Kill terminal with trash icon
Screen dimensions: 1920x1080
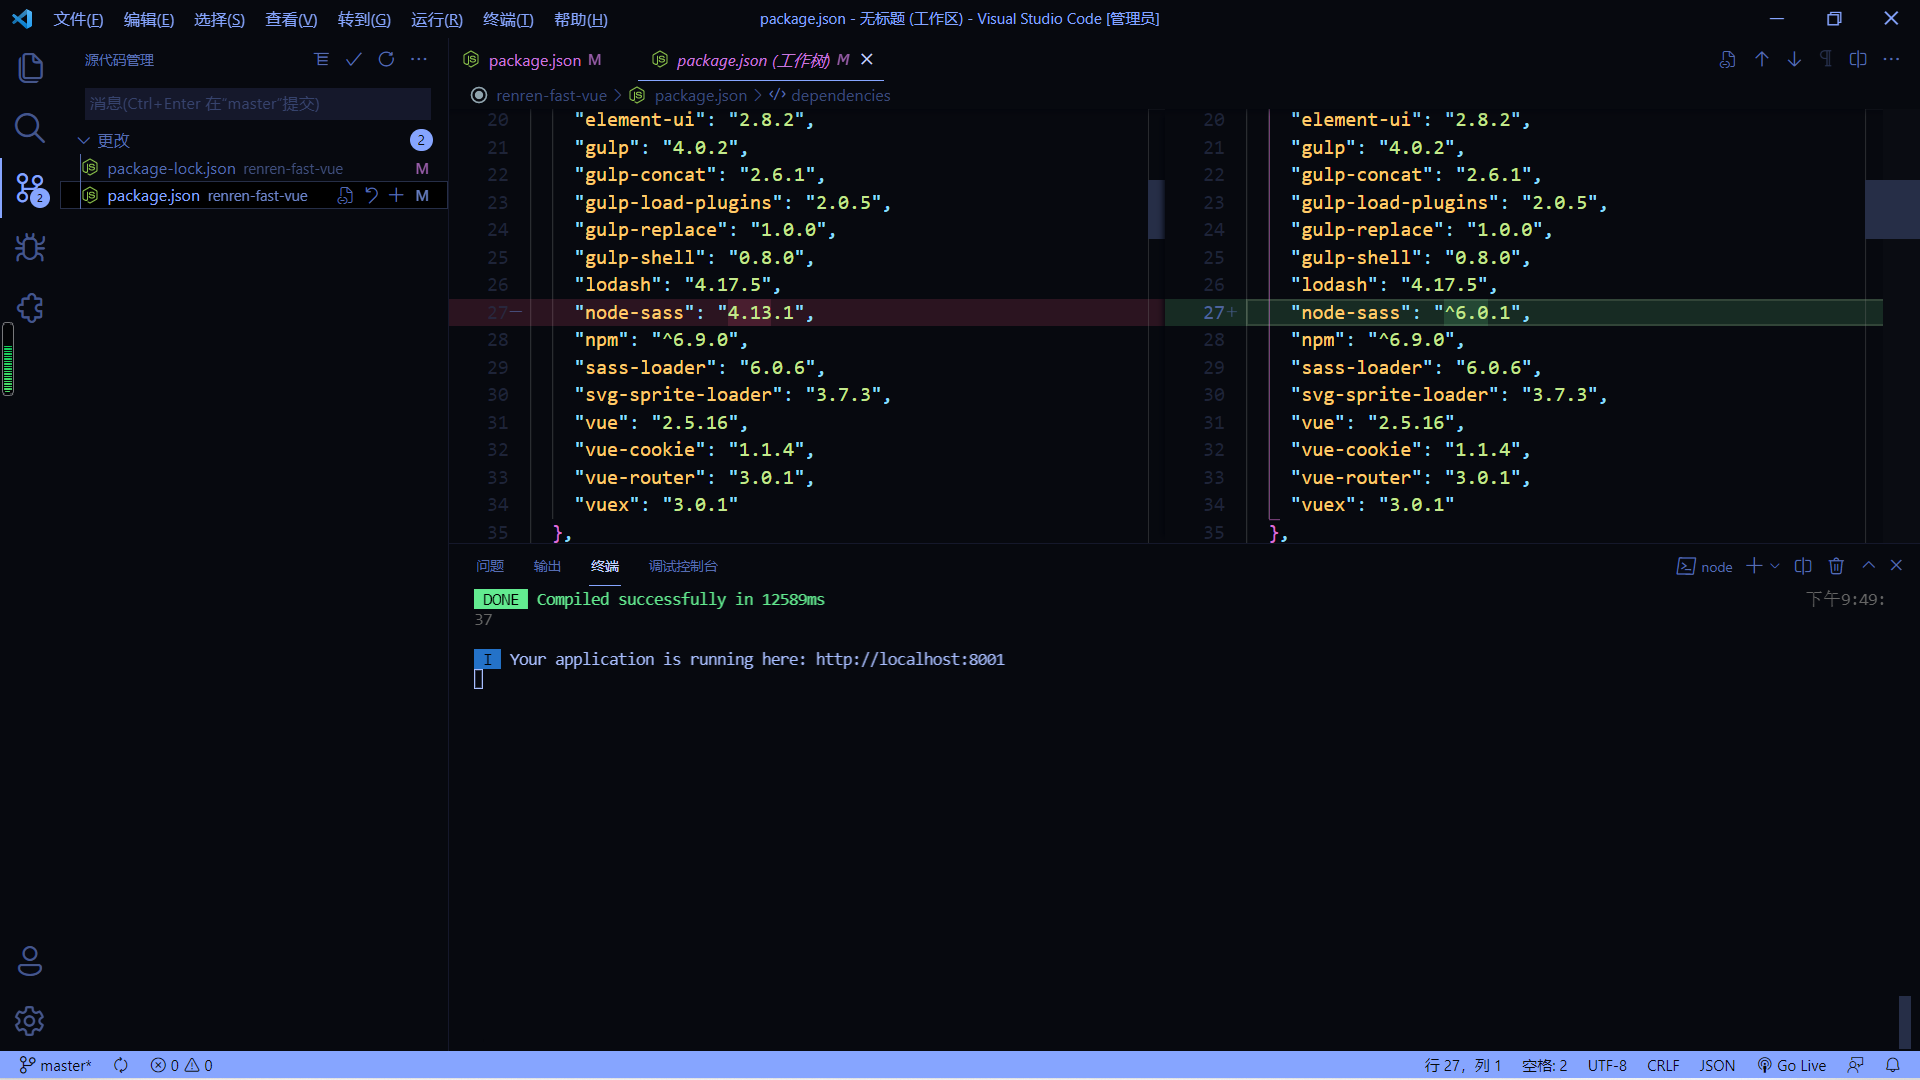(1836, 566)
